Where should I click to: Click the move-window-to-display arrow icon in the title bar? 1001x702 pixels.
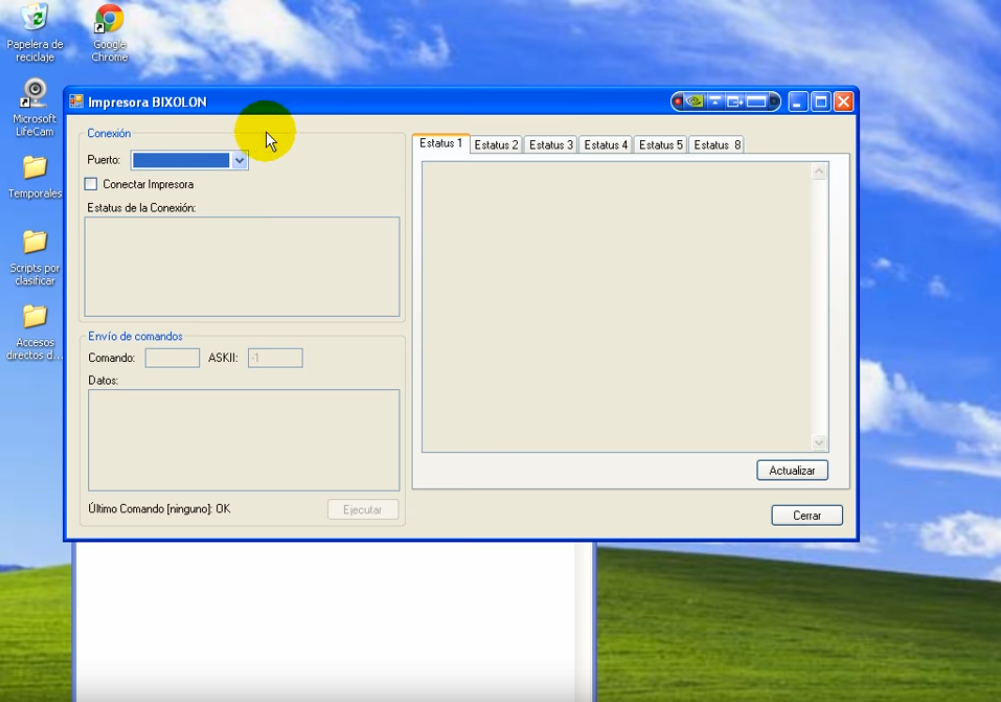tap(734, 101)
